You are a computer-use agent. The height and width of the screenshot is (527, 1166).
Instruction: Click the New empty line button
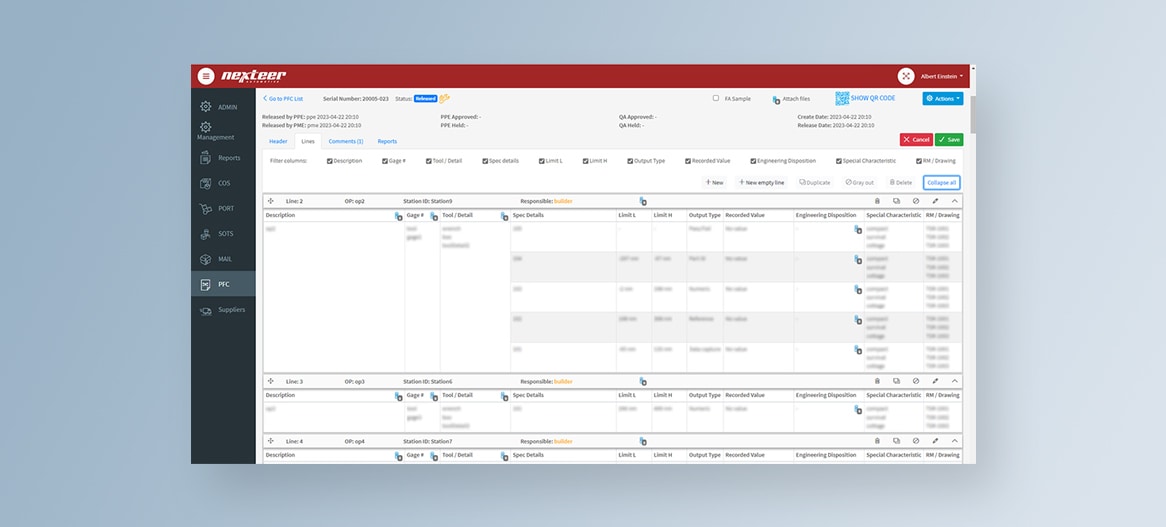point(761,182)
